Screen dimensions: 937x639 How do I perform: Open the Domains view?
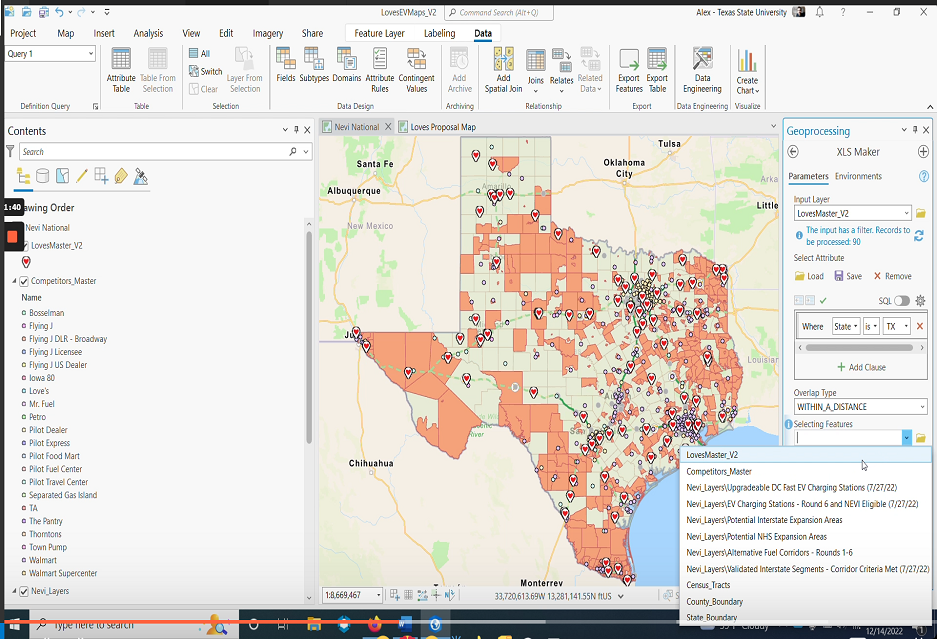347,65
